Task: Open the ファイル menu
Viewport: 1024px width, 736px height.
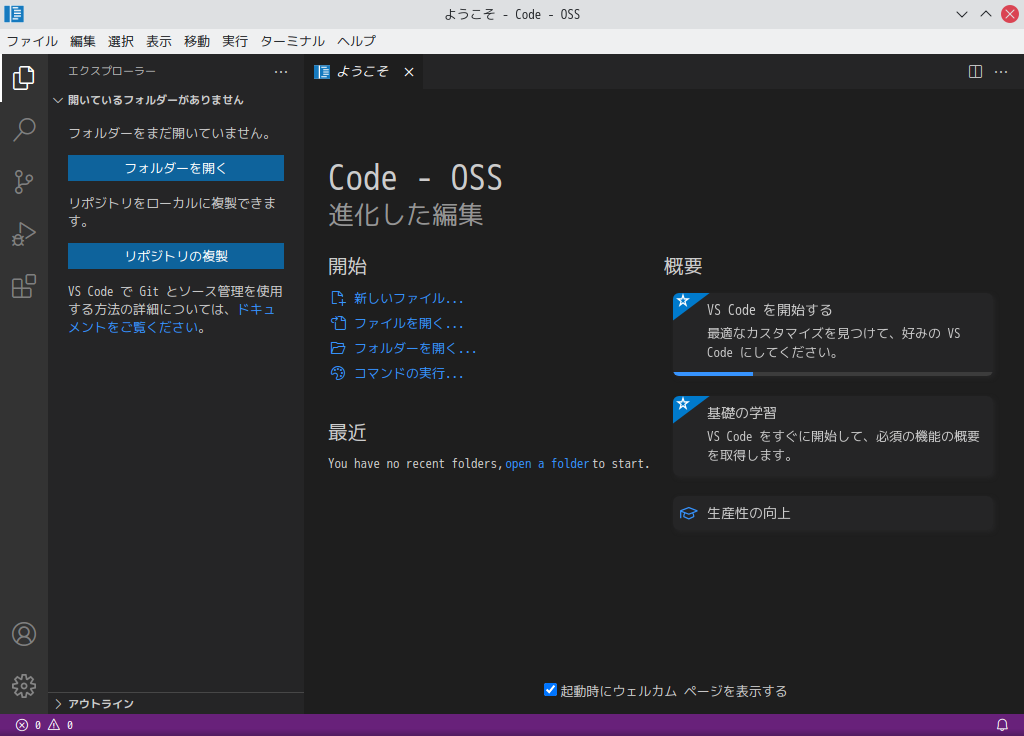Action: [x=32, y=41]
